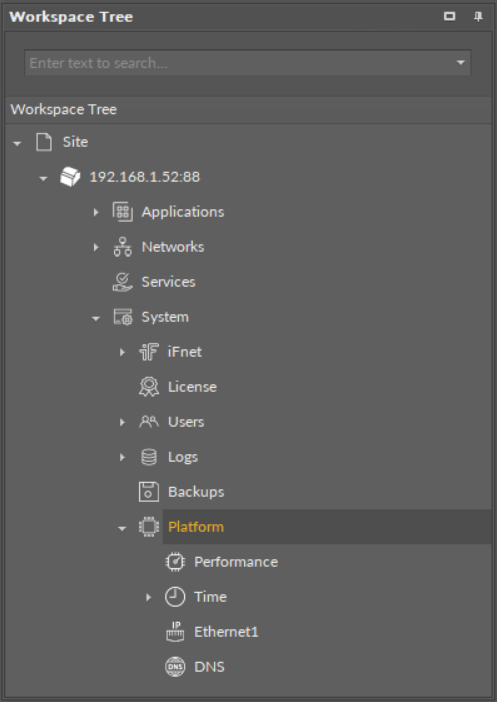Image resolution: width=497 pixels, height=702 pixels.
Task: Pin the Workspace Tree panel
Action: coord(478,17)
